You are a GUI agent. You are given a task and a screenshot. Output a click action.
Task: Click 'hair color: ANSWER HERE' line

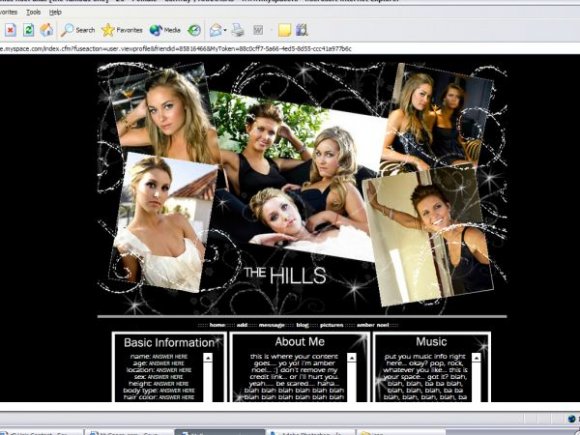159,397
